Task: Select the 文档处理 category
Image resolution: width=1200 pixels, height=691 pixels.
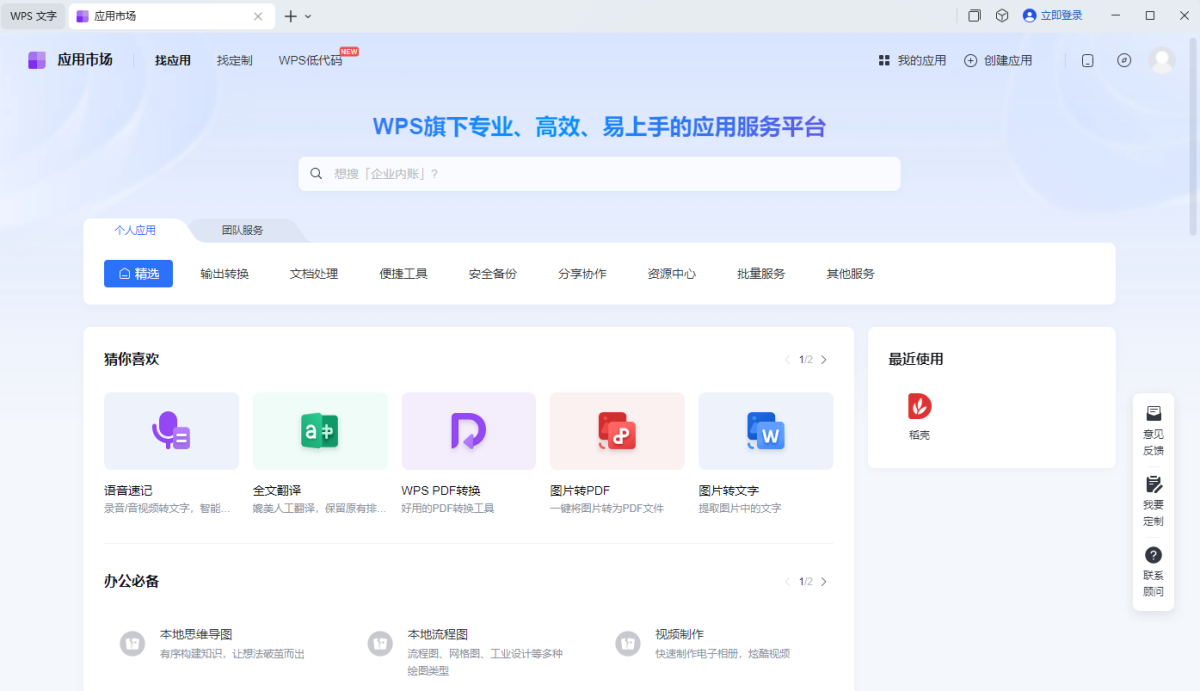Action: coord(314,274)
